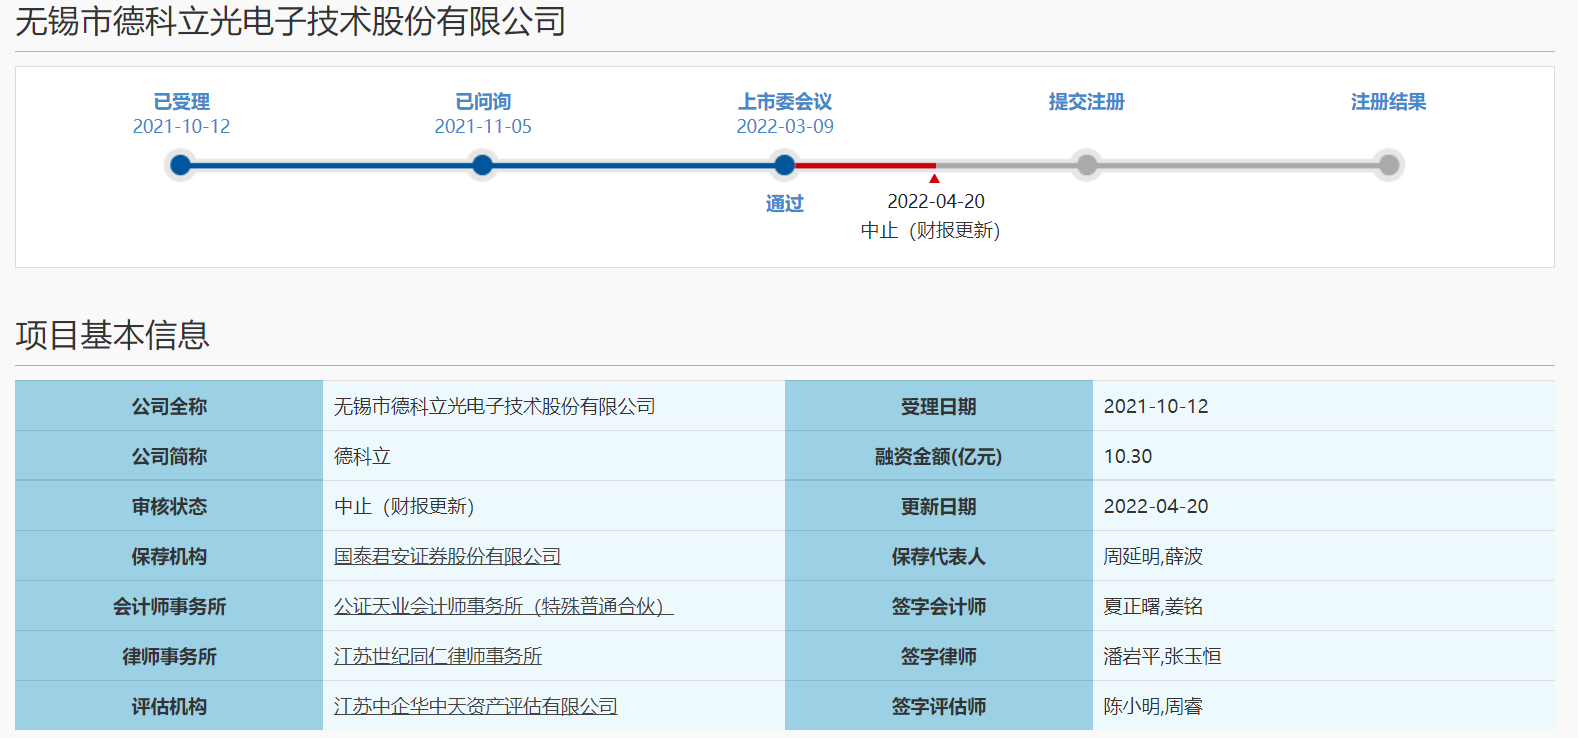Click the 会计师事务所 header cell
Screen dimensions: 1578x738
[169, 606]
